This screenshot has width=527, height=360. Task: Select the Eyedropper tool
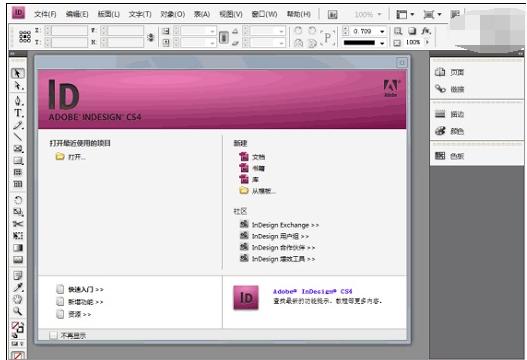coord(18,287)
